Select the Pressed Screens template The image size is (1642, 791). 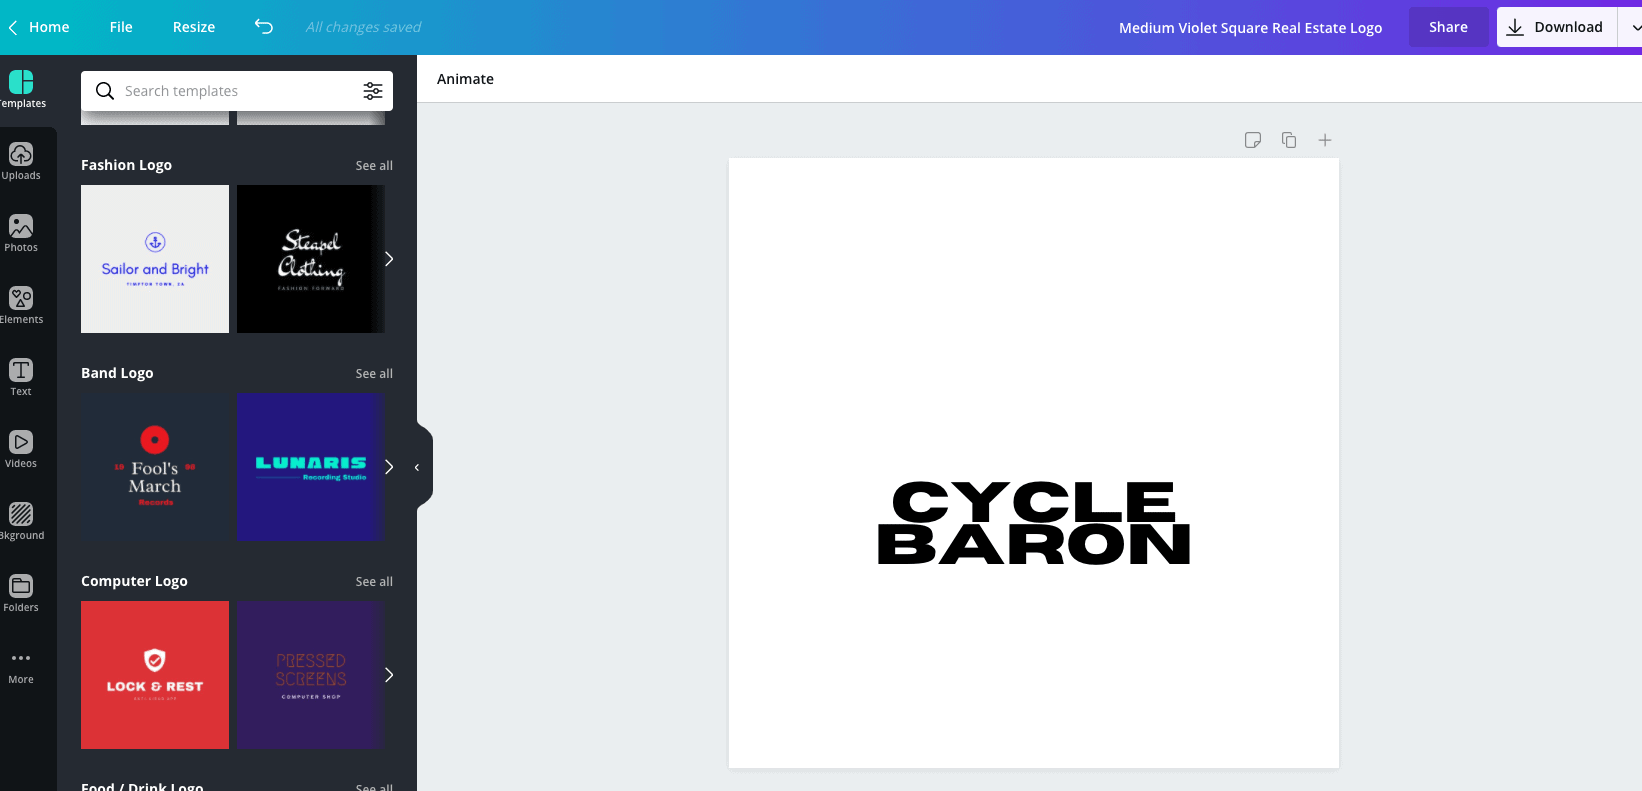click(311, 675)
